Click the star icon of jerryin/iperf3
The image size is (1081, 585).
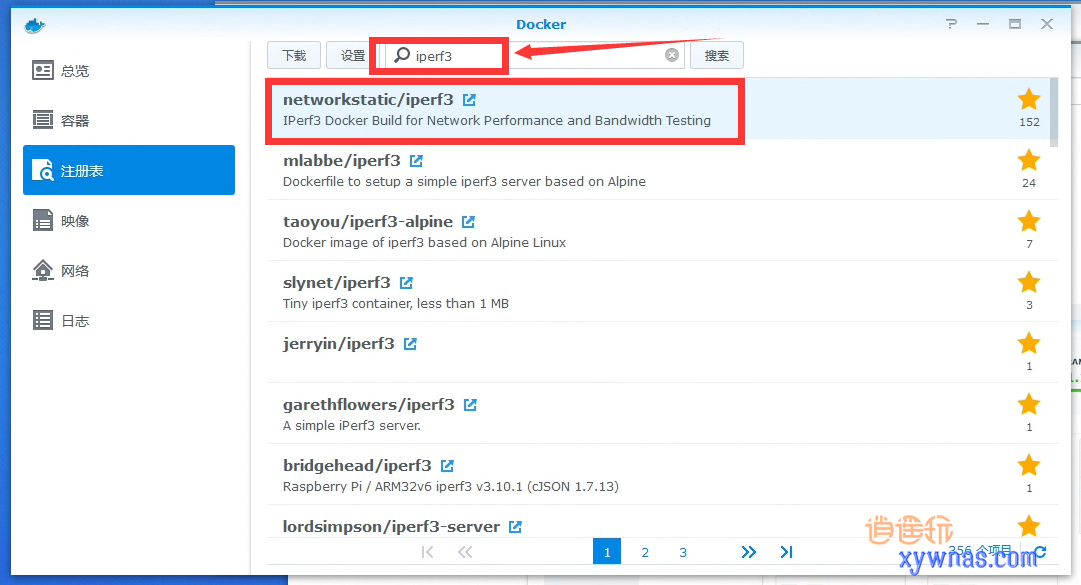[x=1029, y=343]
